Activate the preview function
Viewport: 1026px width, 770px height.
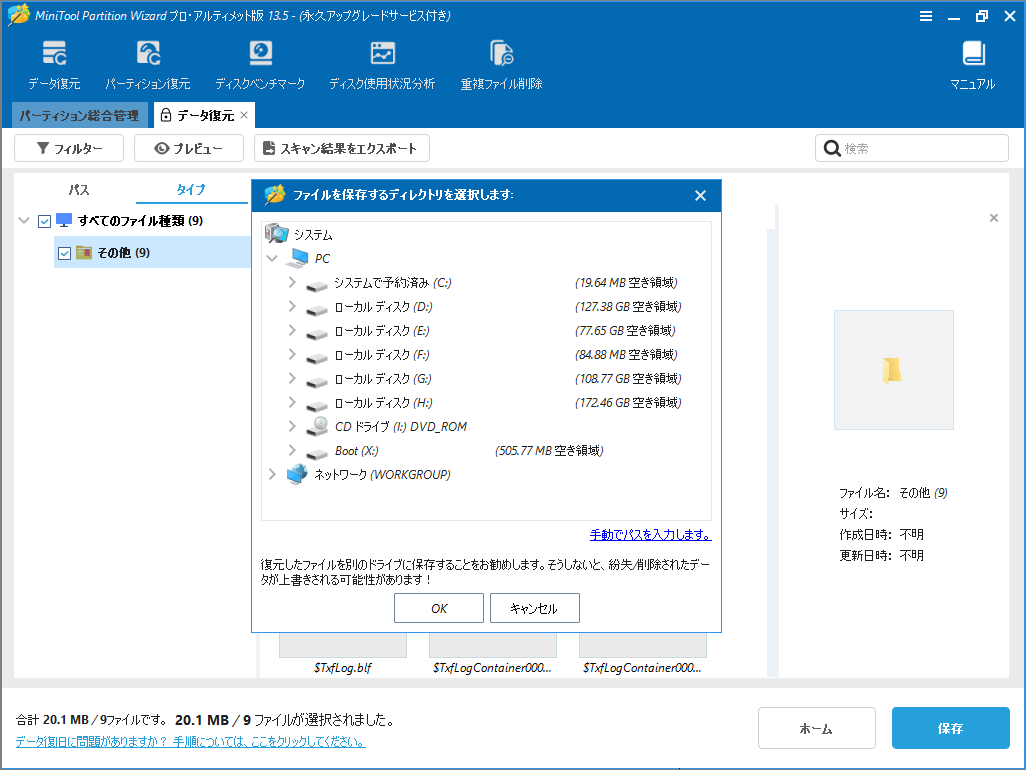tap(188, 147)
